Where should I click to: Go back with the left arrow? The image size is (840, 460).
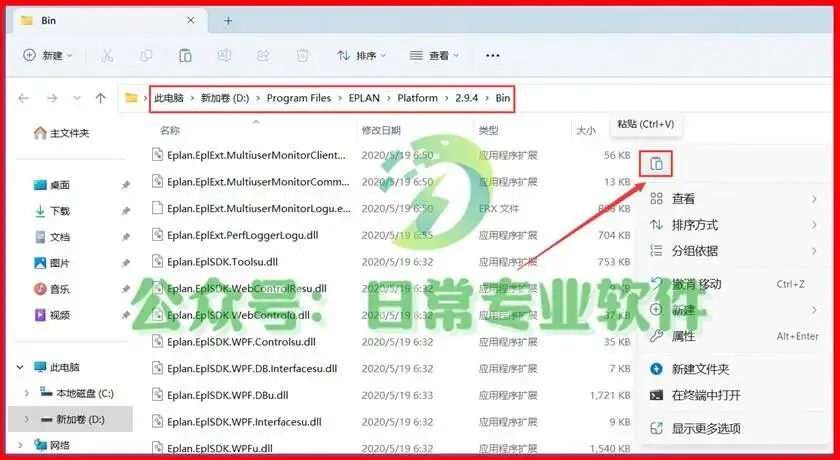tap(23, 98)
